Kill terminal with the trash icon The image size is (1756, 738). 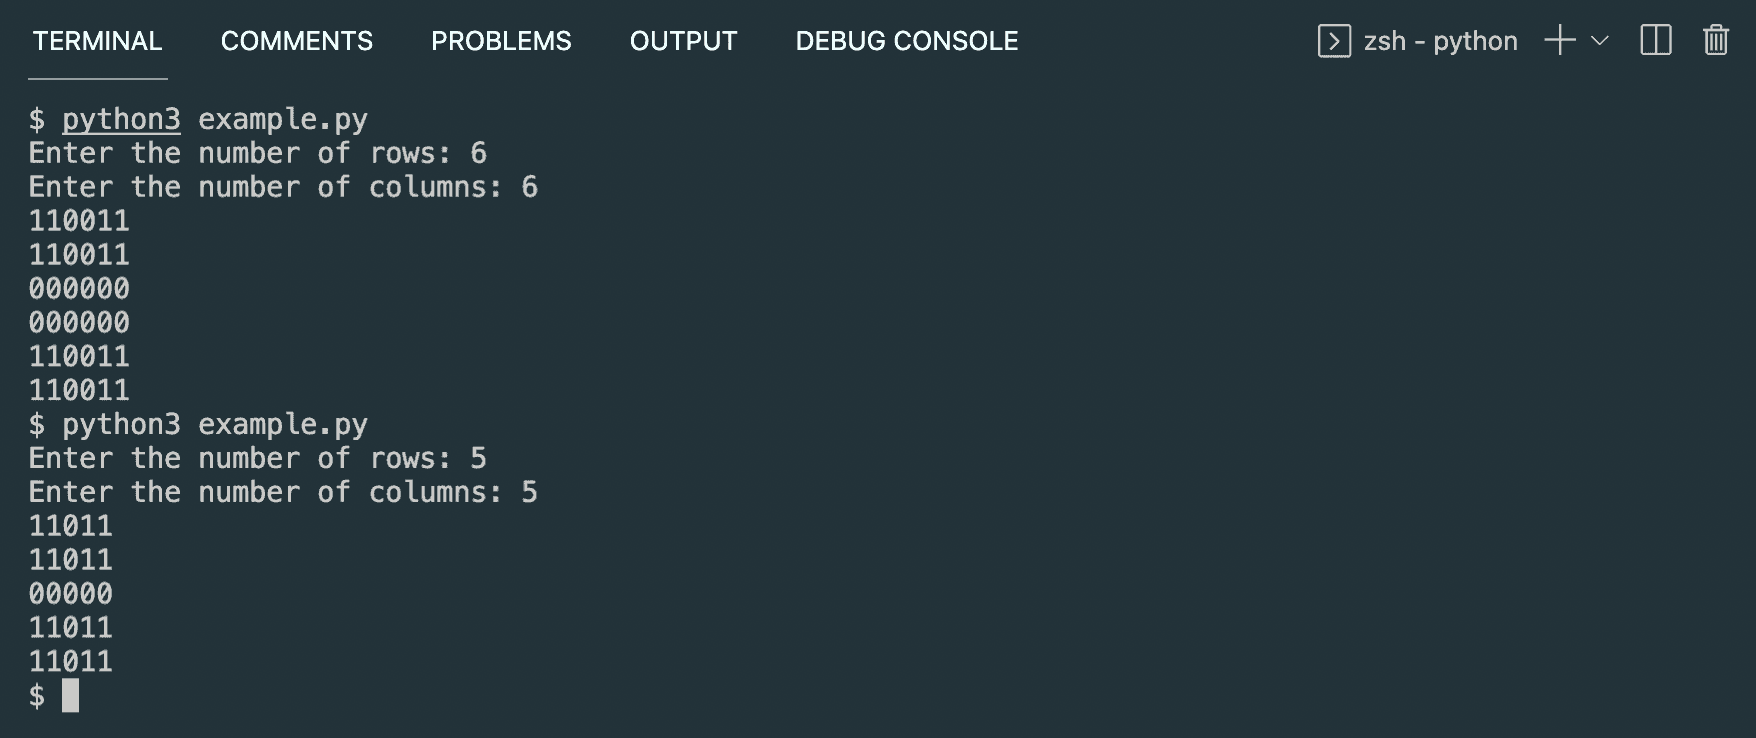[1716, 41]
